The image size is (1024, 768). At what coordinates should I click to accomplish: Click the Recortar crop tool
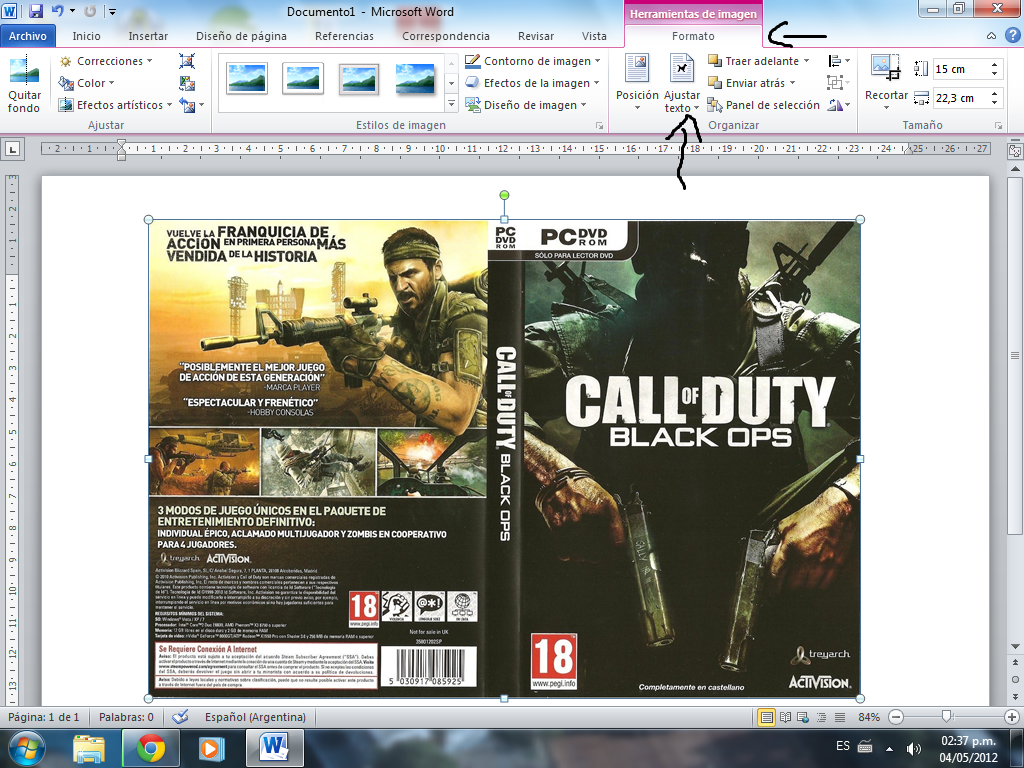[x=886, y=84]
